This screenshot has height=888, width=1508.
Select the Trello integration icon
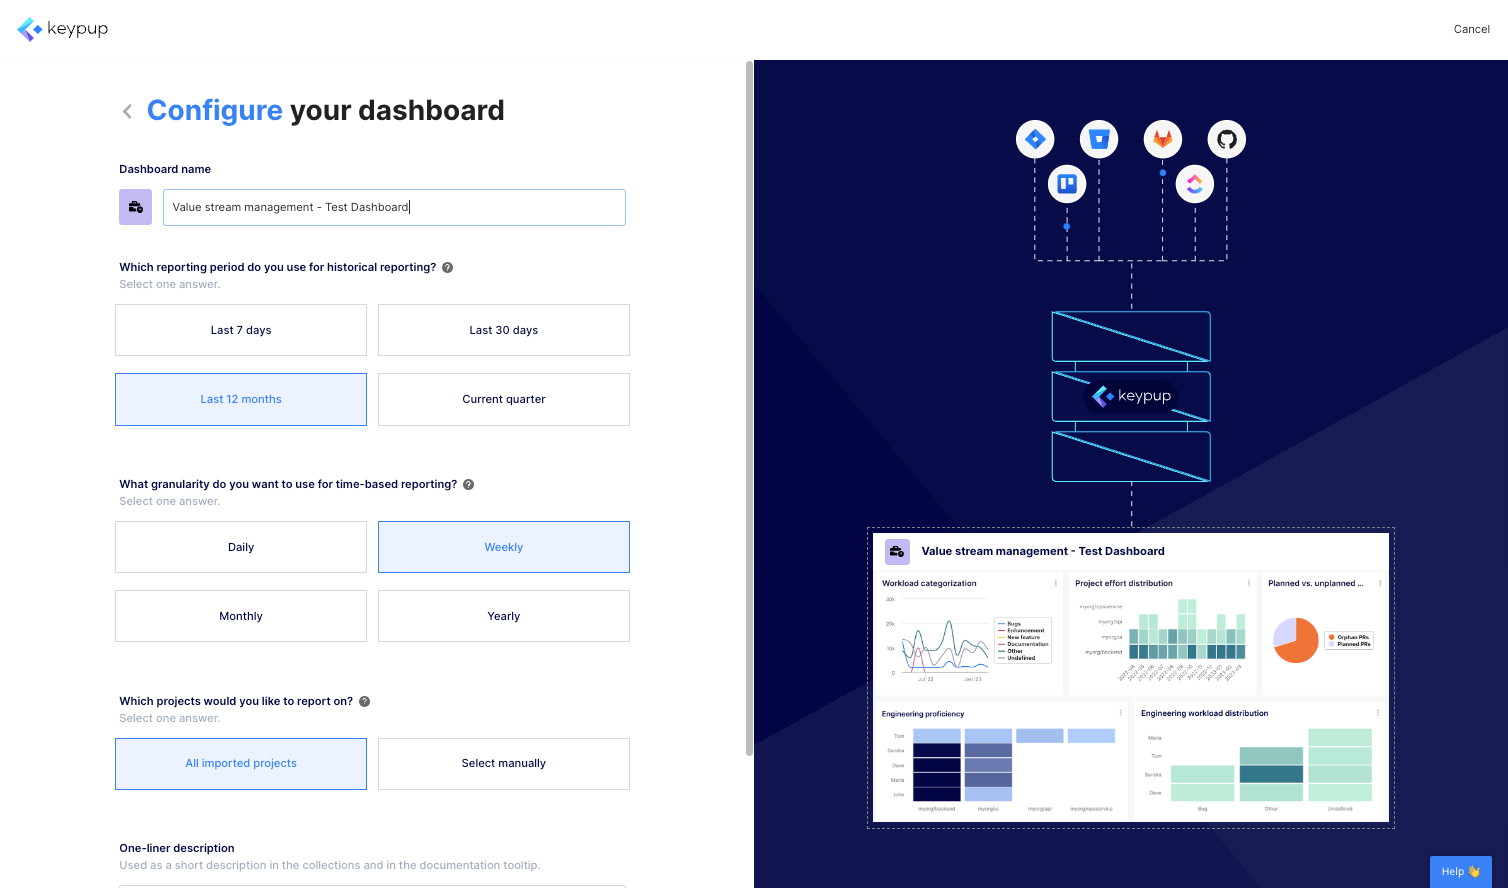click(1067, 184)
